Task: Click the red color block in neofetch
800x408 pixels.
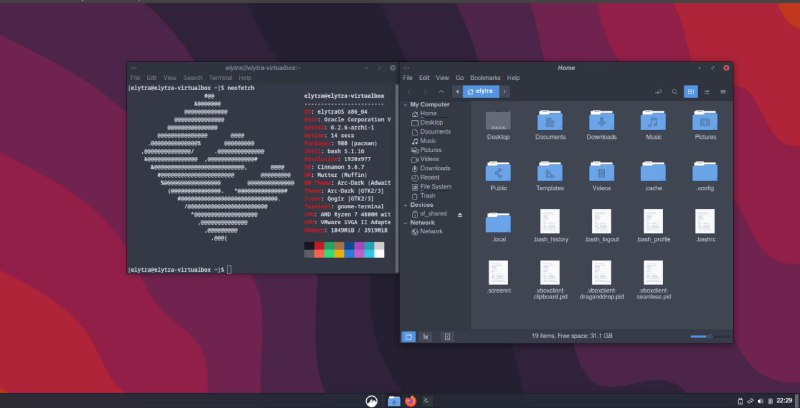Action: [x=319, y=246]
